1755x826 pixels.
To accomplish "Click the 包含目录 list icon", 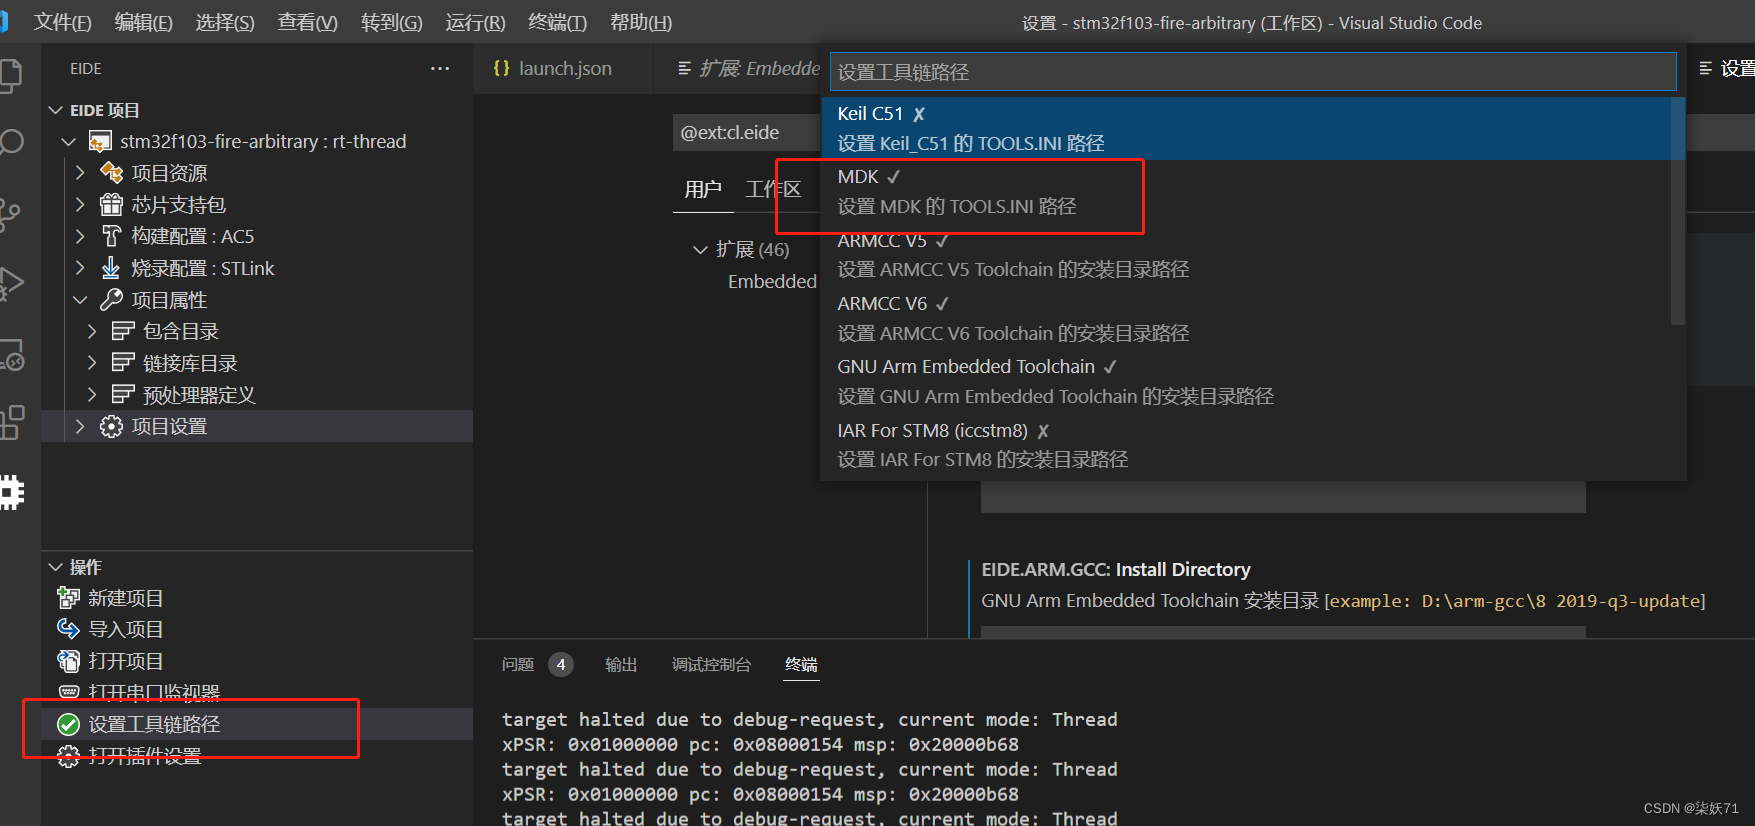I will (x=123, y=331).
